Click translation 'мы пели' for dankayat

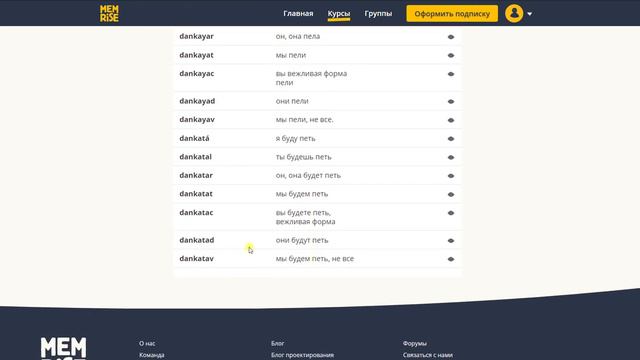pyautogui.click(x=291, y=55)
